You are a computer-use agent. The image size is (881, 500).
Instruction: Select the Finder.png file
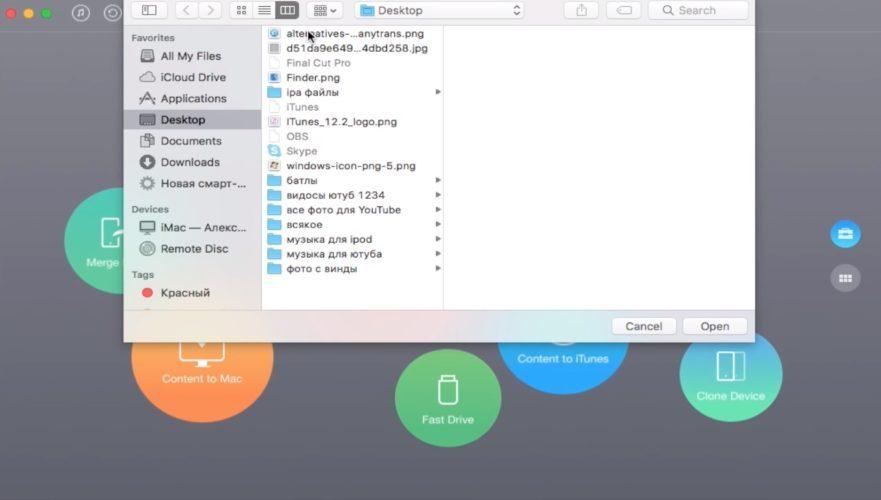(312, 77)
